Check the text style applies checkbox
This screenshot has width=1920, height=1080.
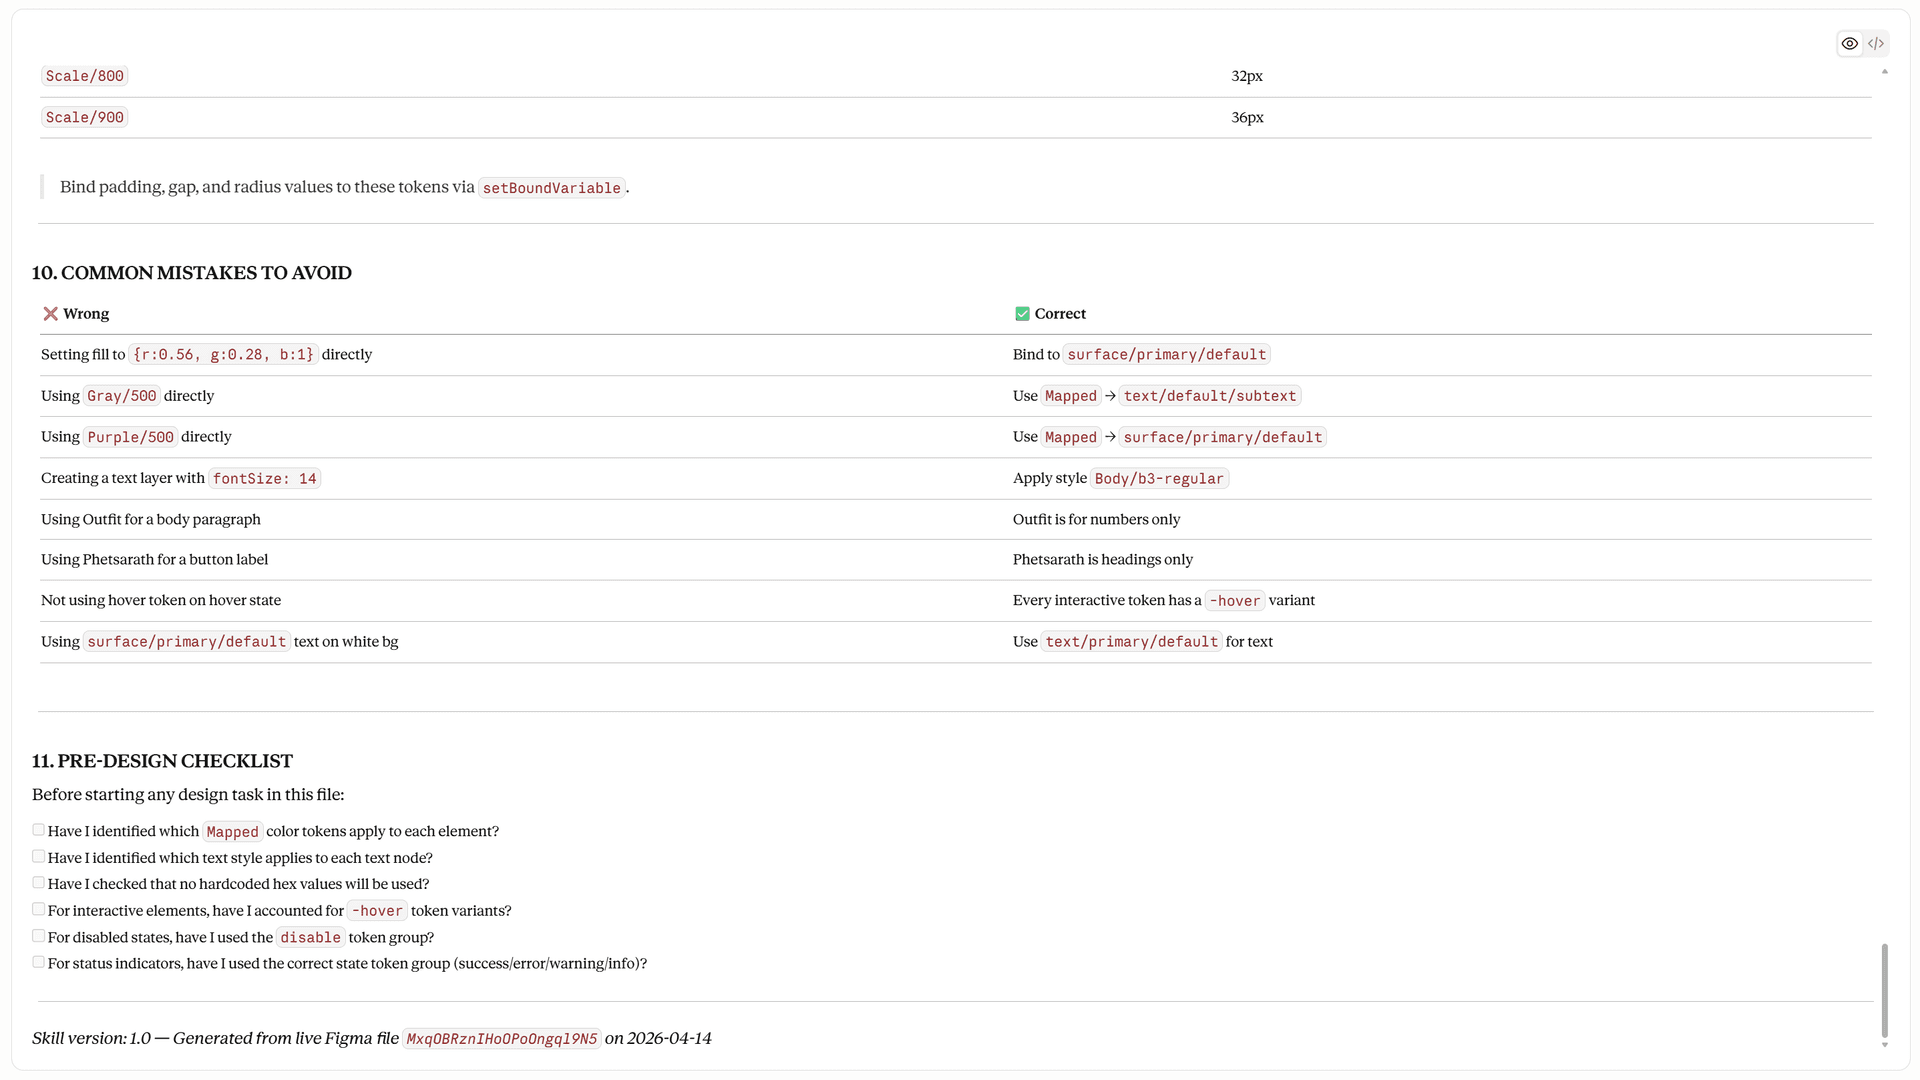click(x=38, y=857)
